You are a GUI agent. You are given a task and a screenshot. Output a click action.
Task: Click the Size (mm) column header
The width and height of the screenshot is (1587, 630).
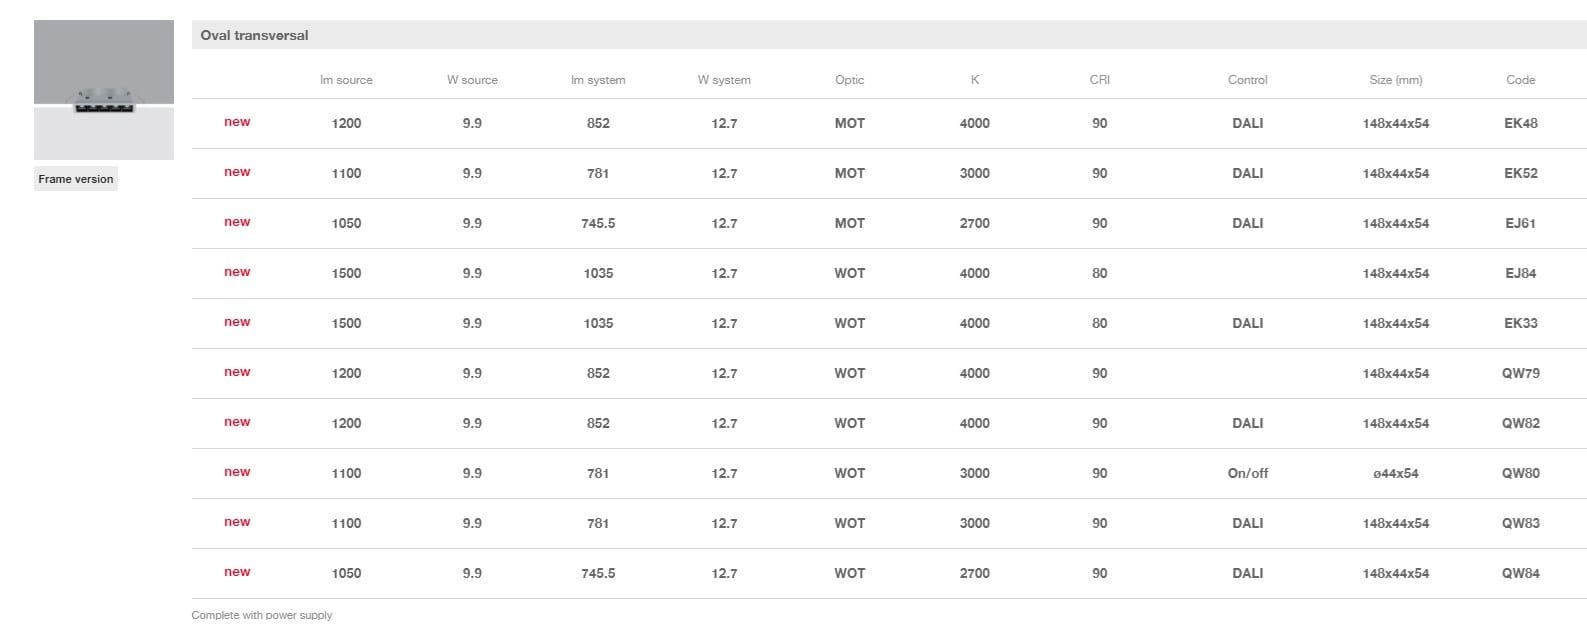point(1395,80)
